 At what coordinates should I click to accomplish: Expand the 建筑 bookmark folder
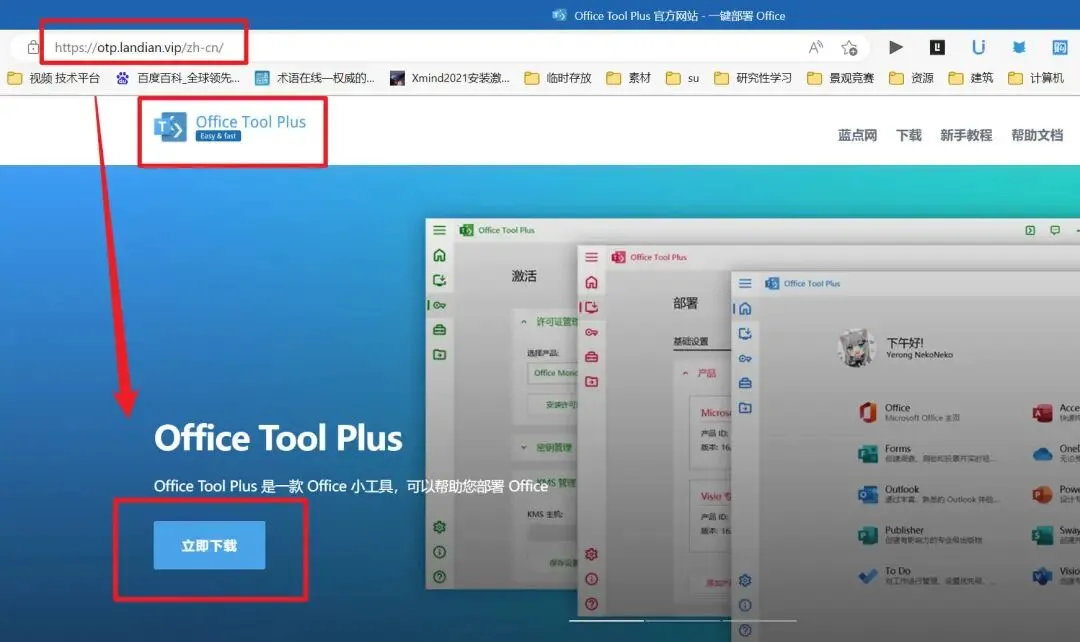coord(970,78)
